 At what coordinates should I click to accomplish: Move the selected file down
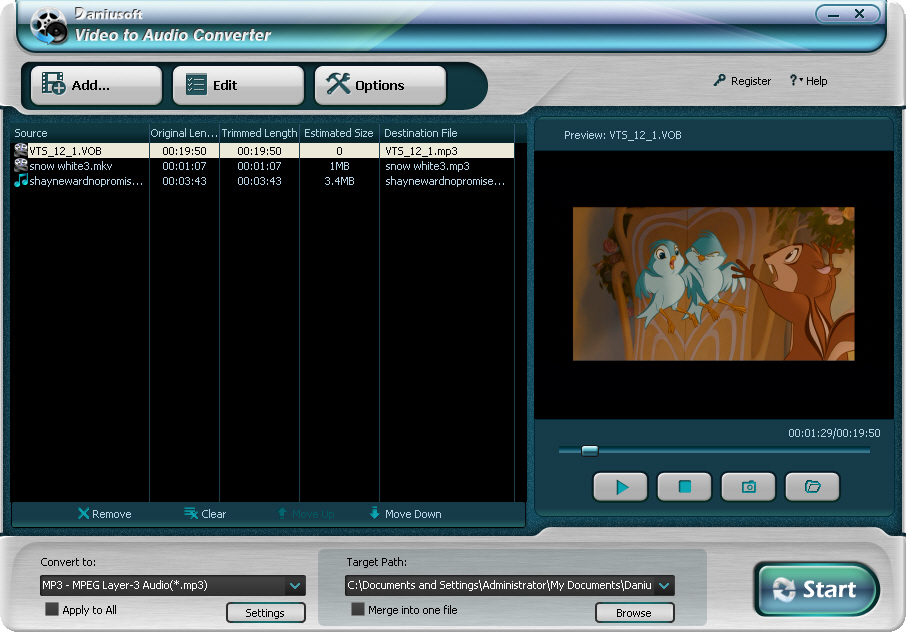coord(405,514)
